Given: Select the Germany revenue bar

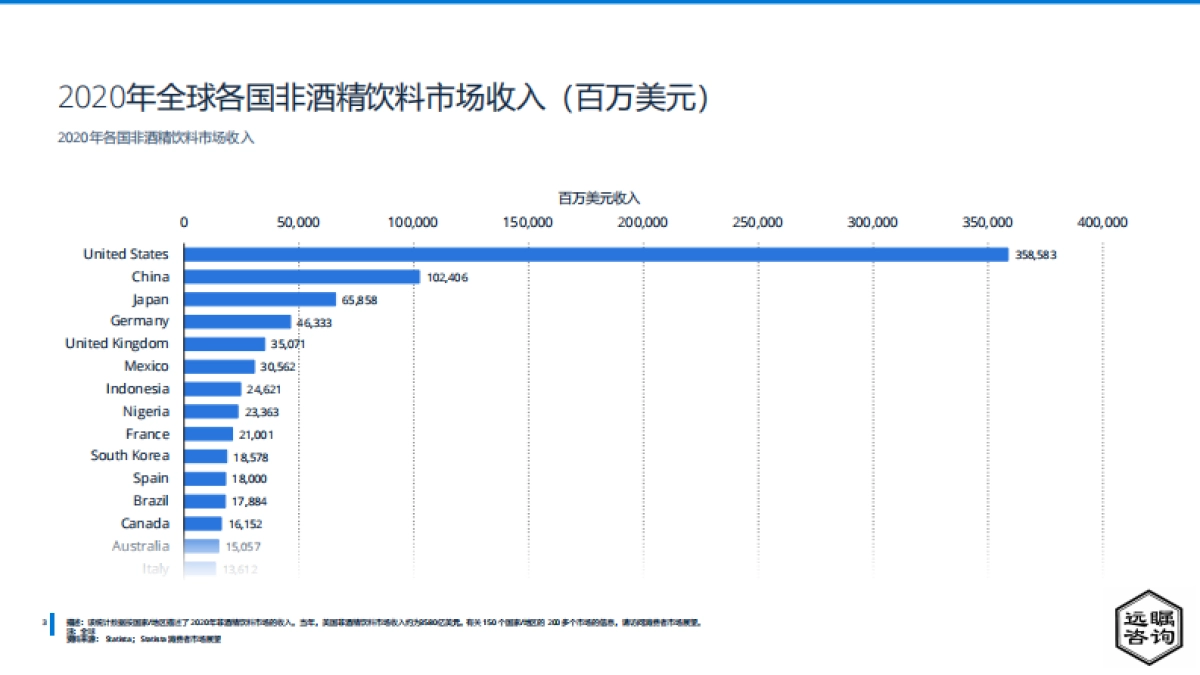Looking at the screenshot, I should coord(237,321).
